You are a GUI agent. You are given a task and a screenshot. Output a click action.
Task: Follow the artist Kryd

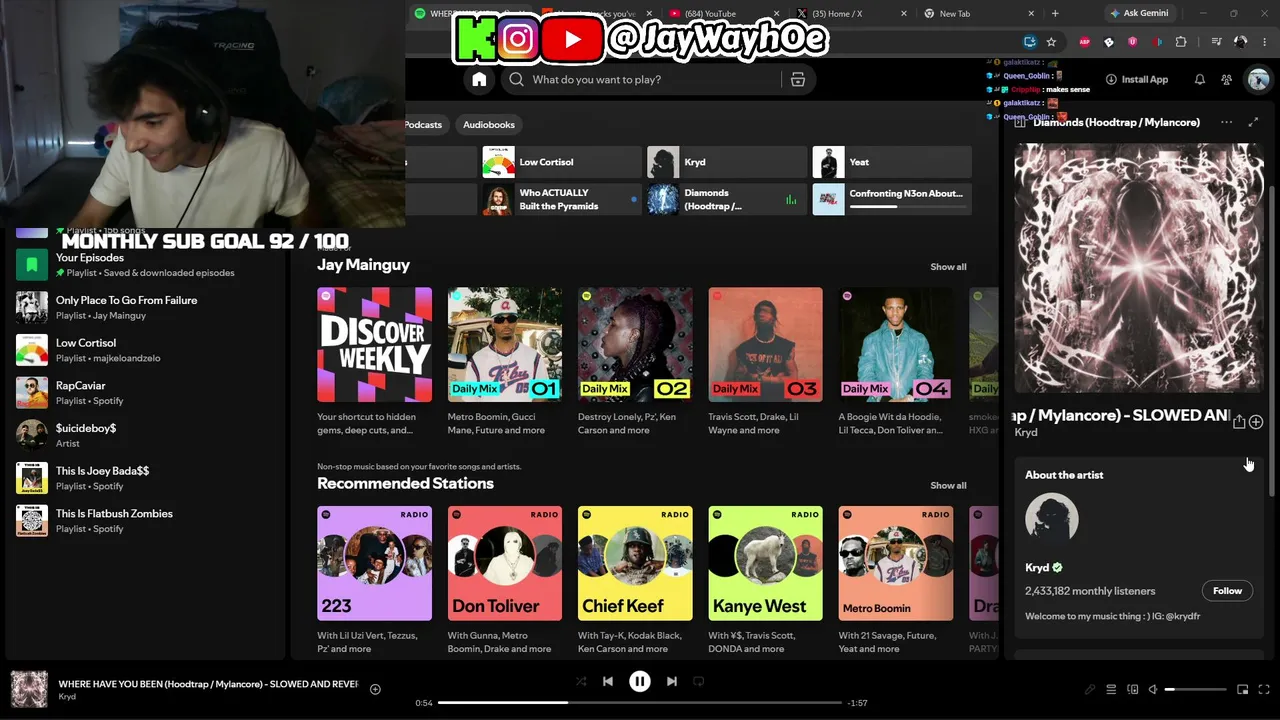(x=1227, y=591)
